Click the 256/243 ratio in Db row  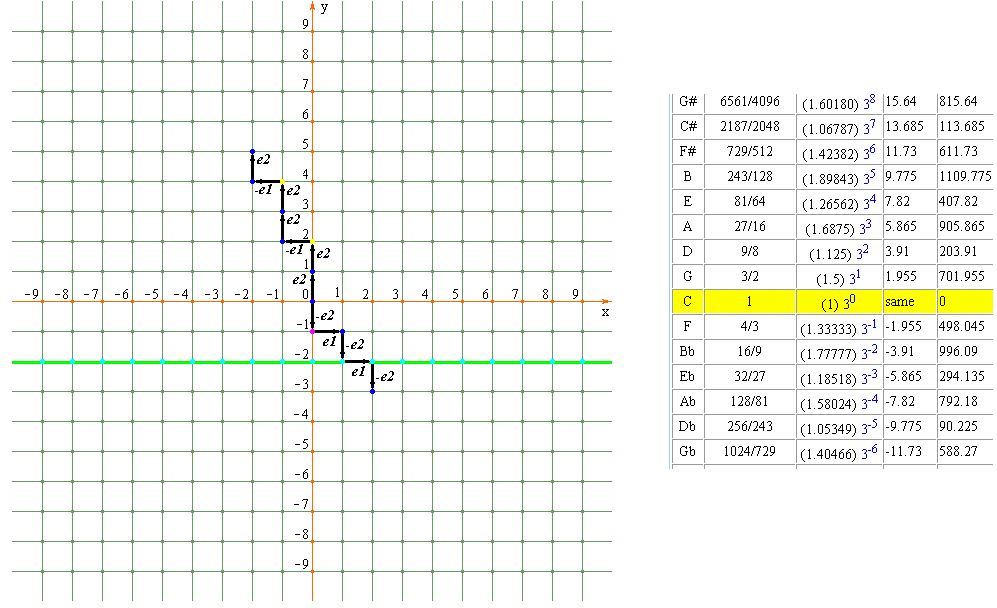point(751,426)
